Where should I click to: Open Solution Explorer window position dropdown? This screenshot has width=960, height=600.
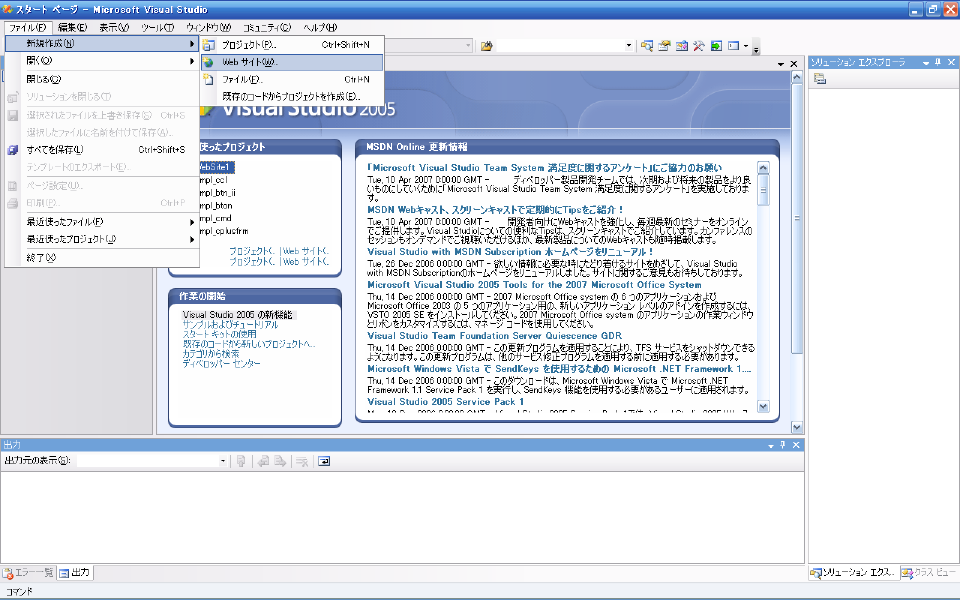[x=926, y=62]
